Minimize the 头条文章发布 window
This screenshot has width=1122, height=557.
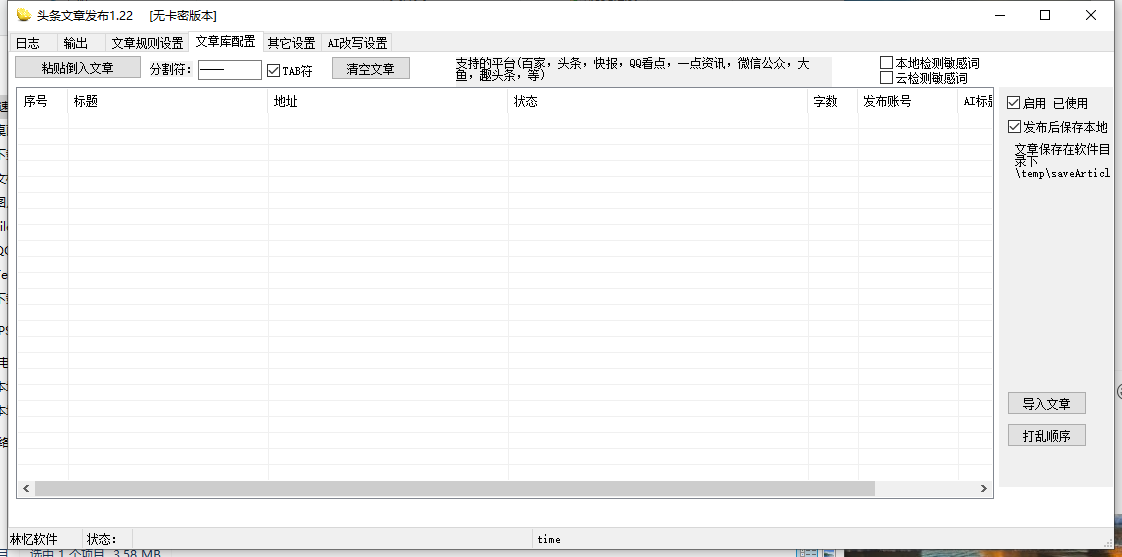click(x=999, y=15)
